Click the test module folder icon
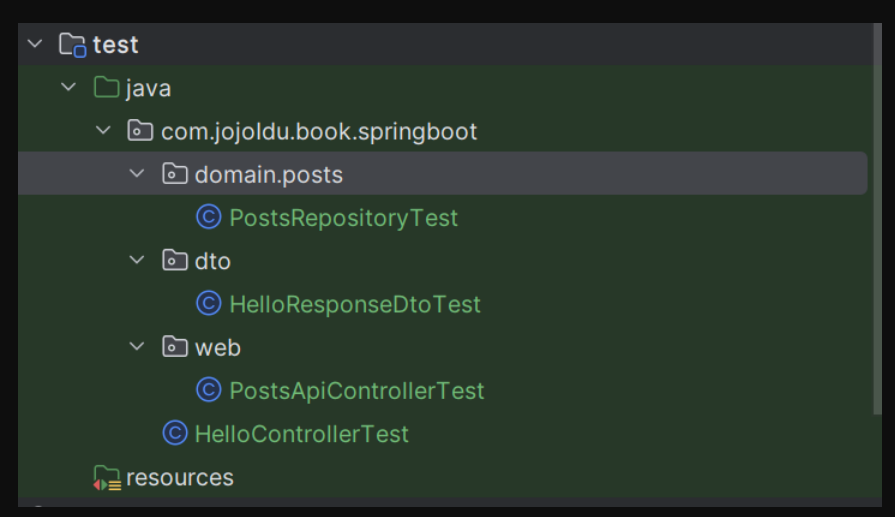Viewport: 895px width, 517px height. 72,45
